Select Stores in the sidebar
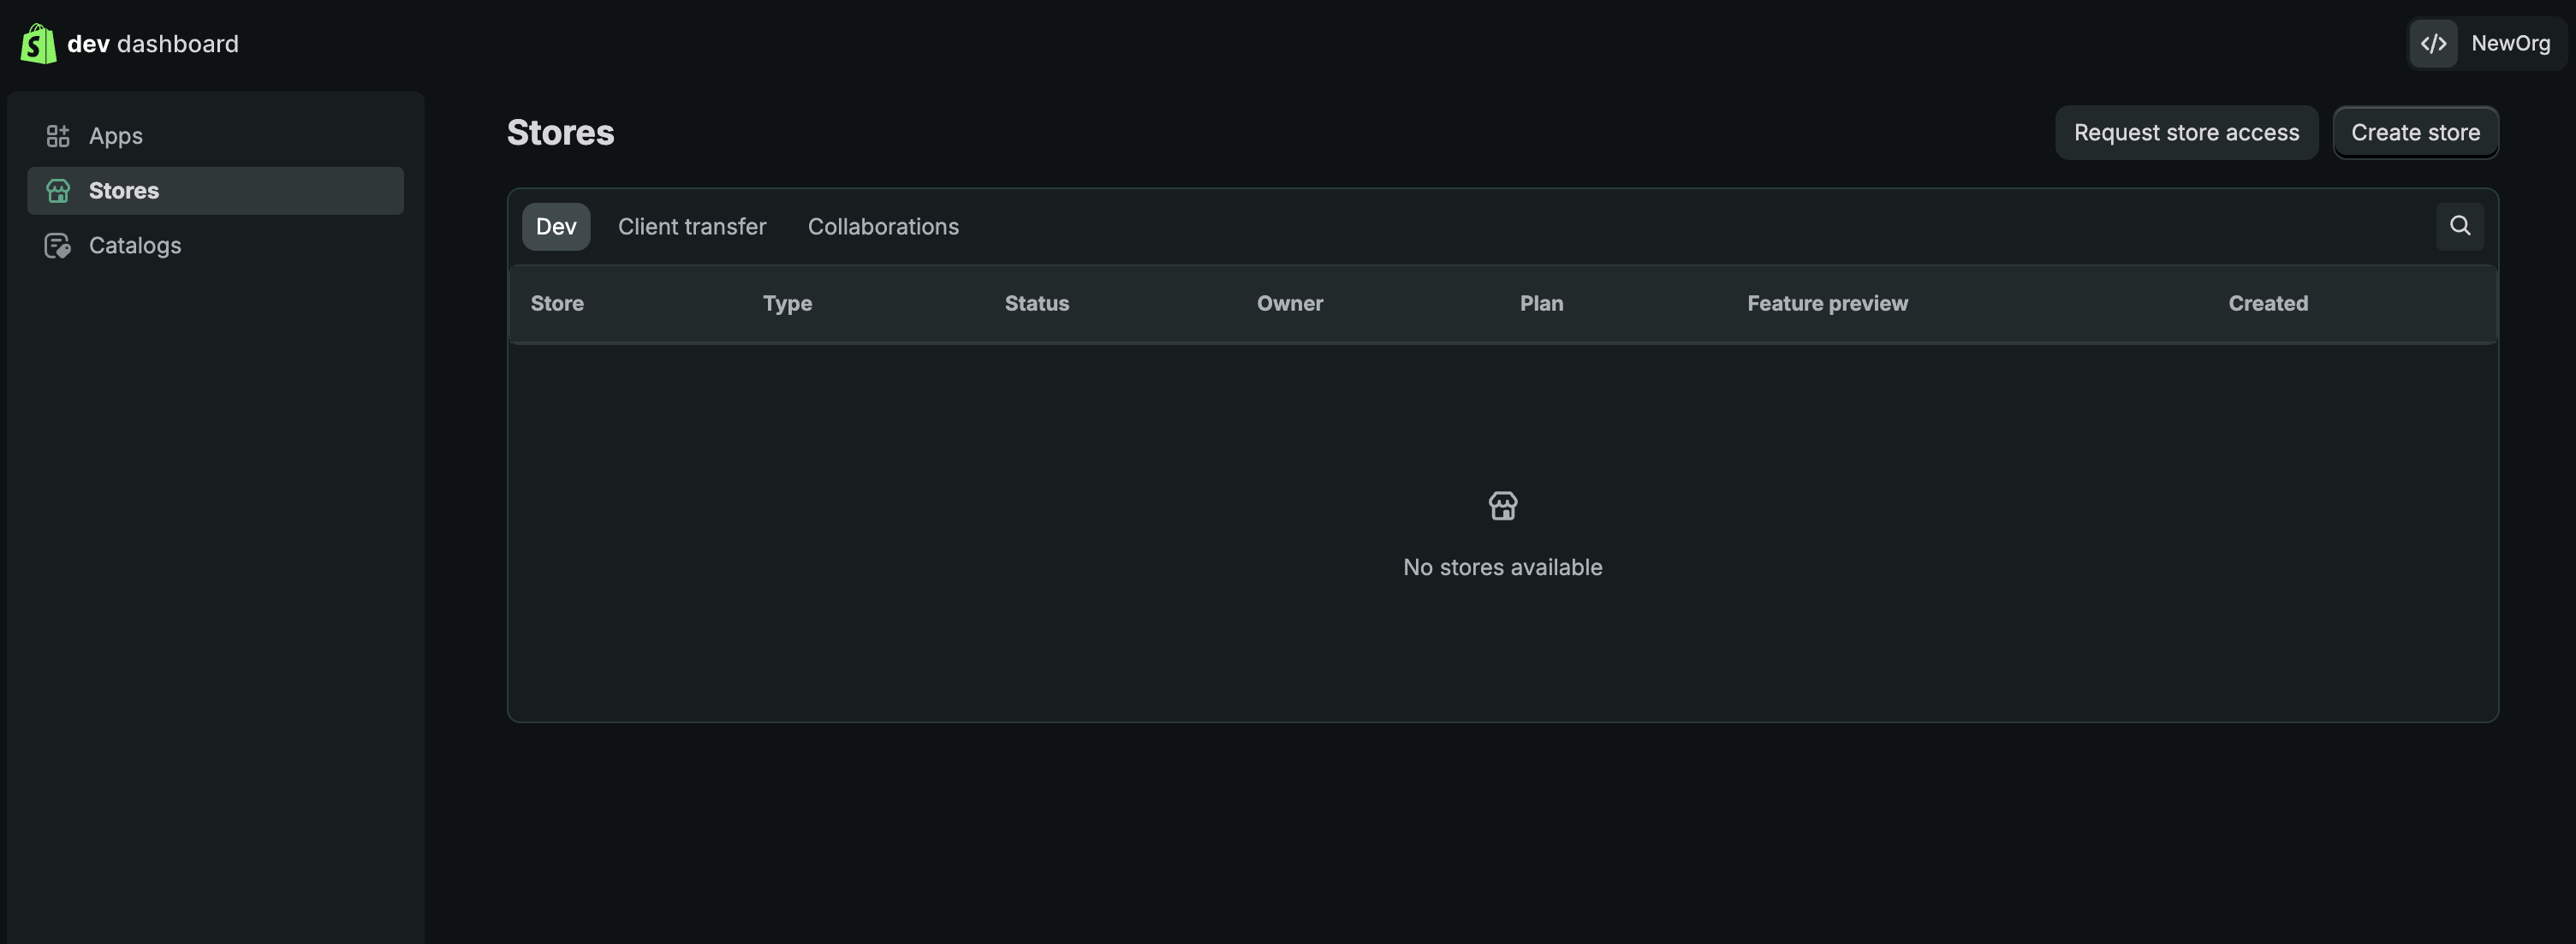Viewport: 2576px width, 944px height. pyautogui.click(x=215, y=191)
